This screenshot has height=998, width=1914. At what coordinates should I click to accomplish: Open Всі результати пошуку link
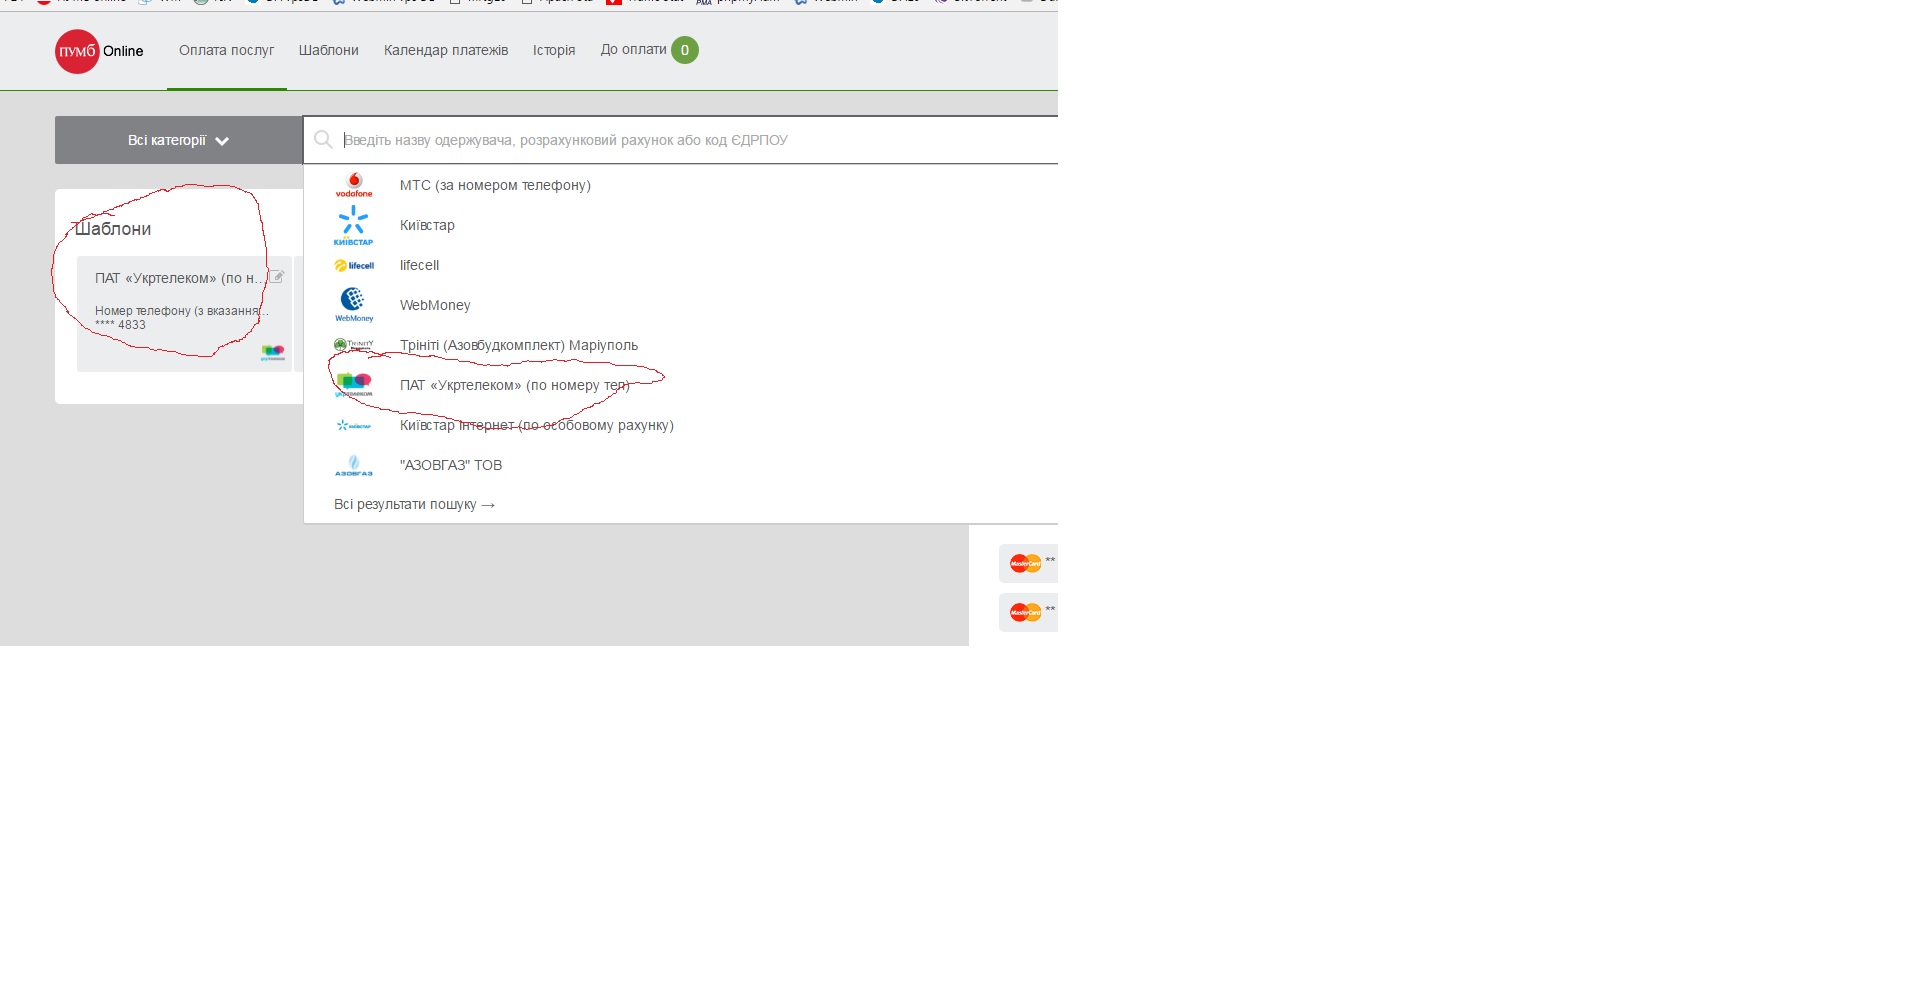(x=415, y=504)
